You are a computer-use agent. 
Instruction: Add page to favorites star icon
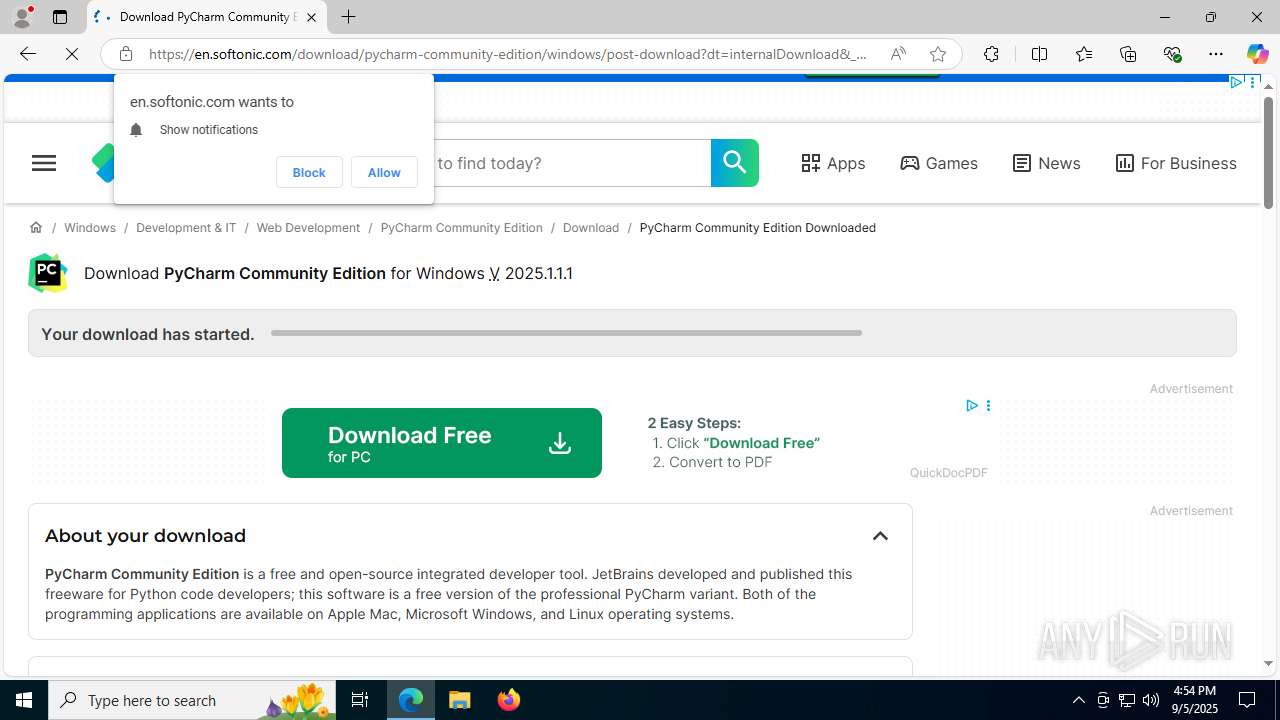coord(937,54)
